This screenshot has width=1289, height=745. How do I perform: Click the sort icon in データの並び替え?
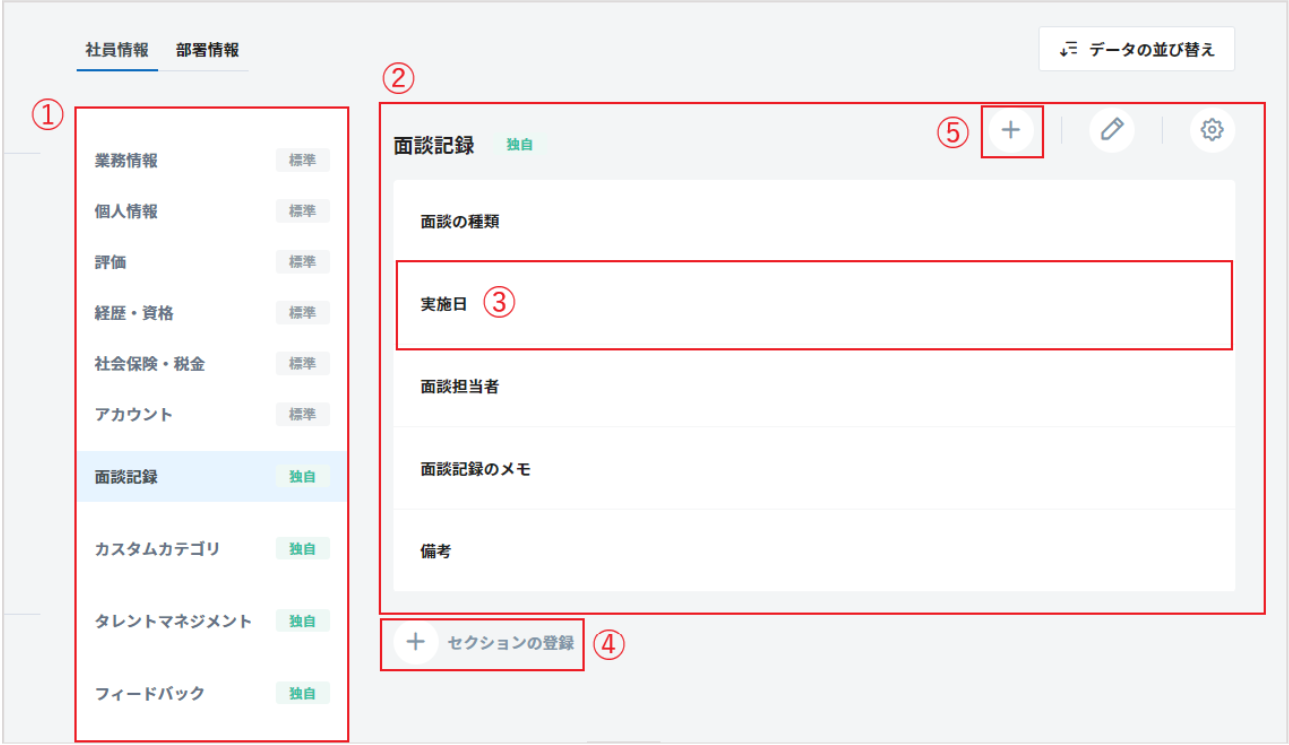1069,49
